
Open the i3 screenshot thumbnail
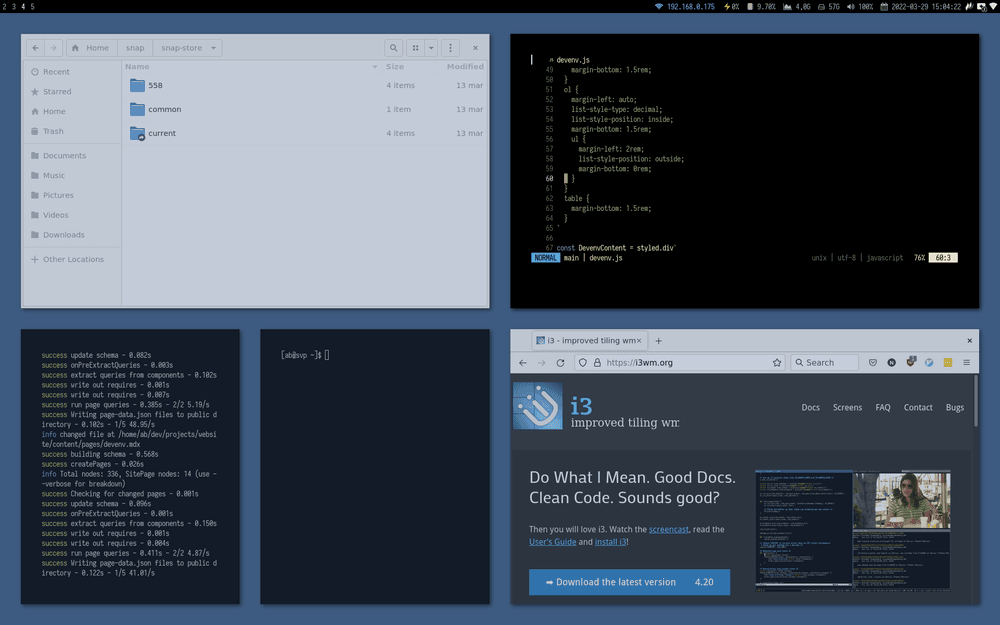pyautogui.click(x=853, y=531)
